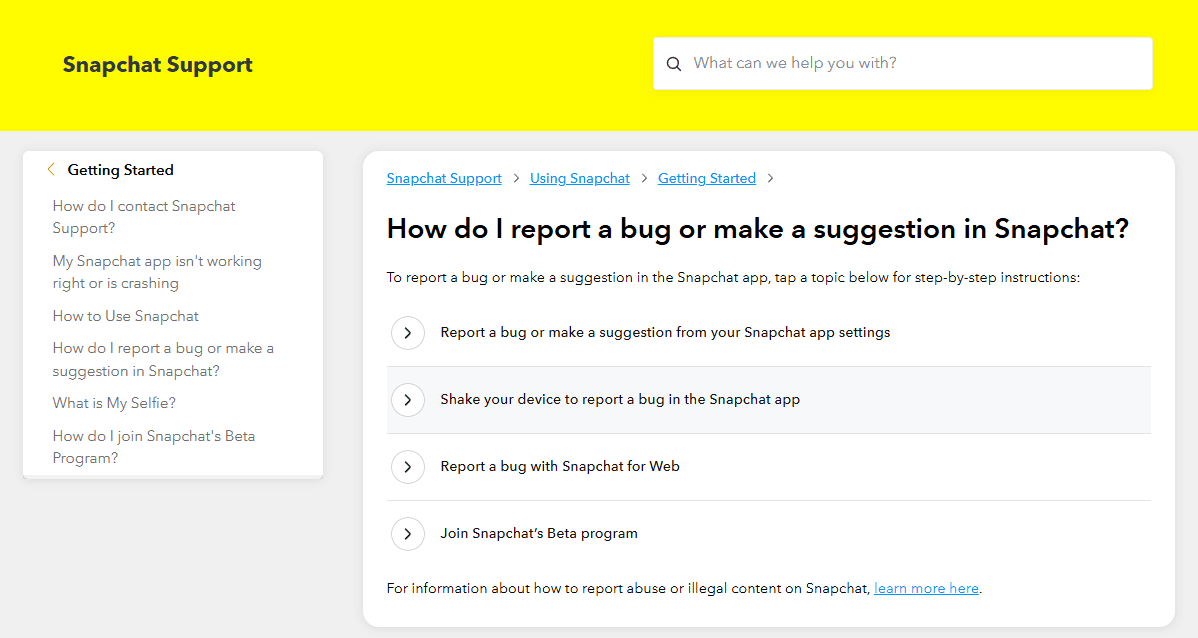Open the Using Snapchat breadcrumb link
Viewport: 1198px width, 638px height.
(580, 179)
